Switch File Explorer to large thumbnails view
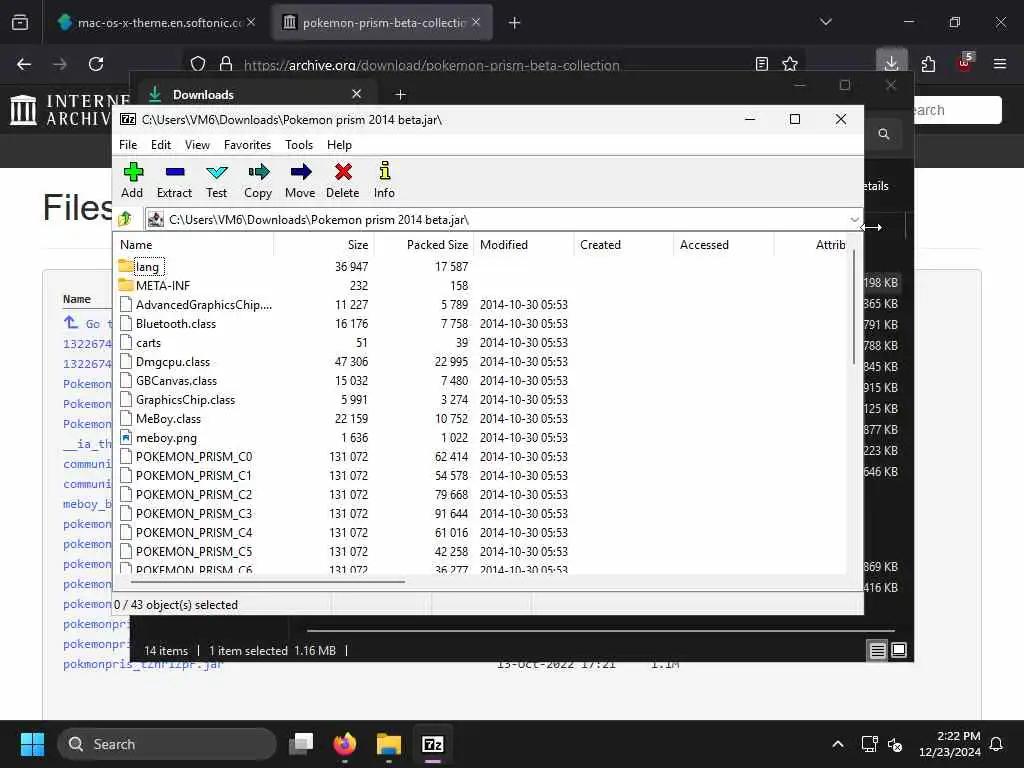Screen dimensions: 1024x768 tap(899, 650)
